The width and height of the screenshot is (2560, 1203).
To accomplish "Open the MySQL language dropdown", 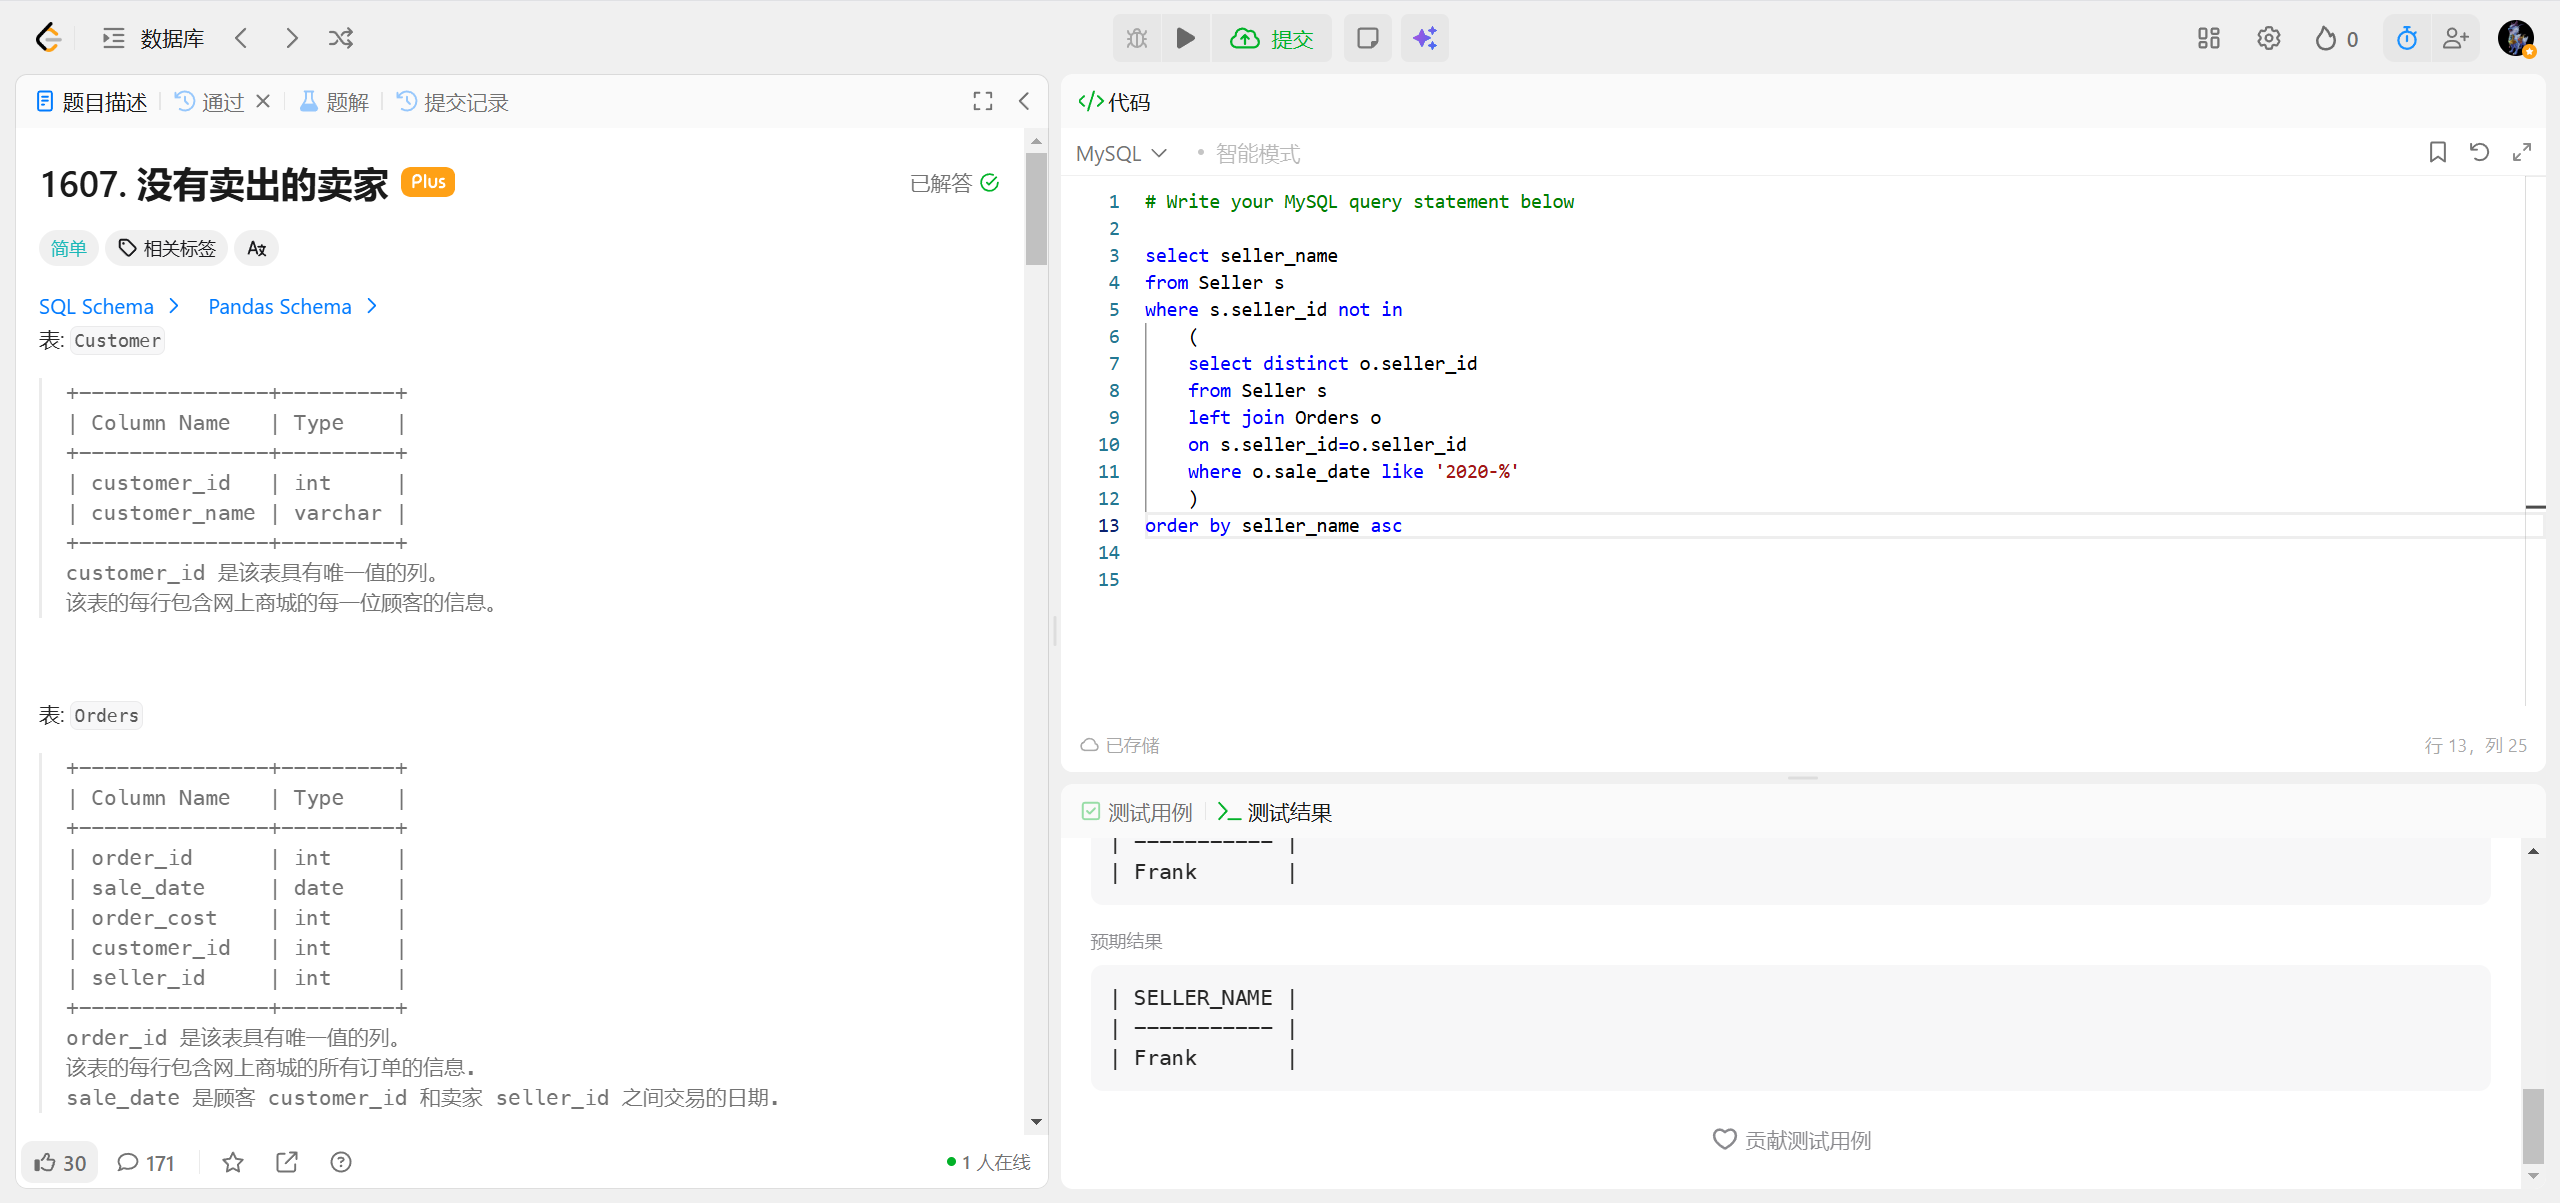I will 1121,153.
